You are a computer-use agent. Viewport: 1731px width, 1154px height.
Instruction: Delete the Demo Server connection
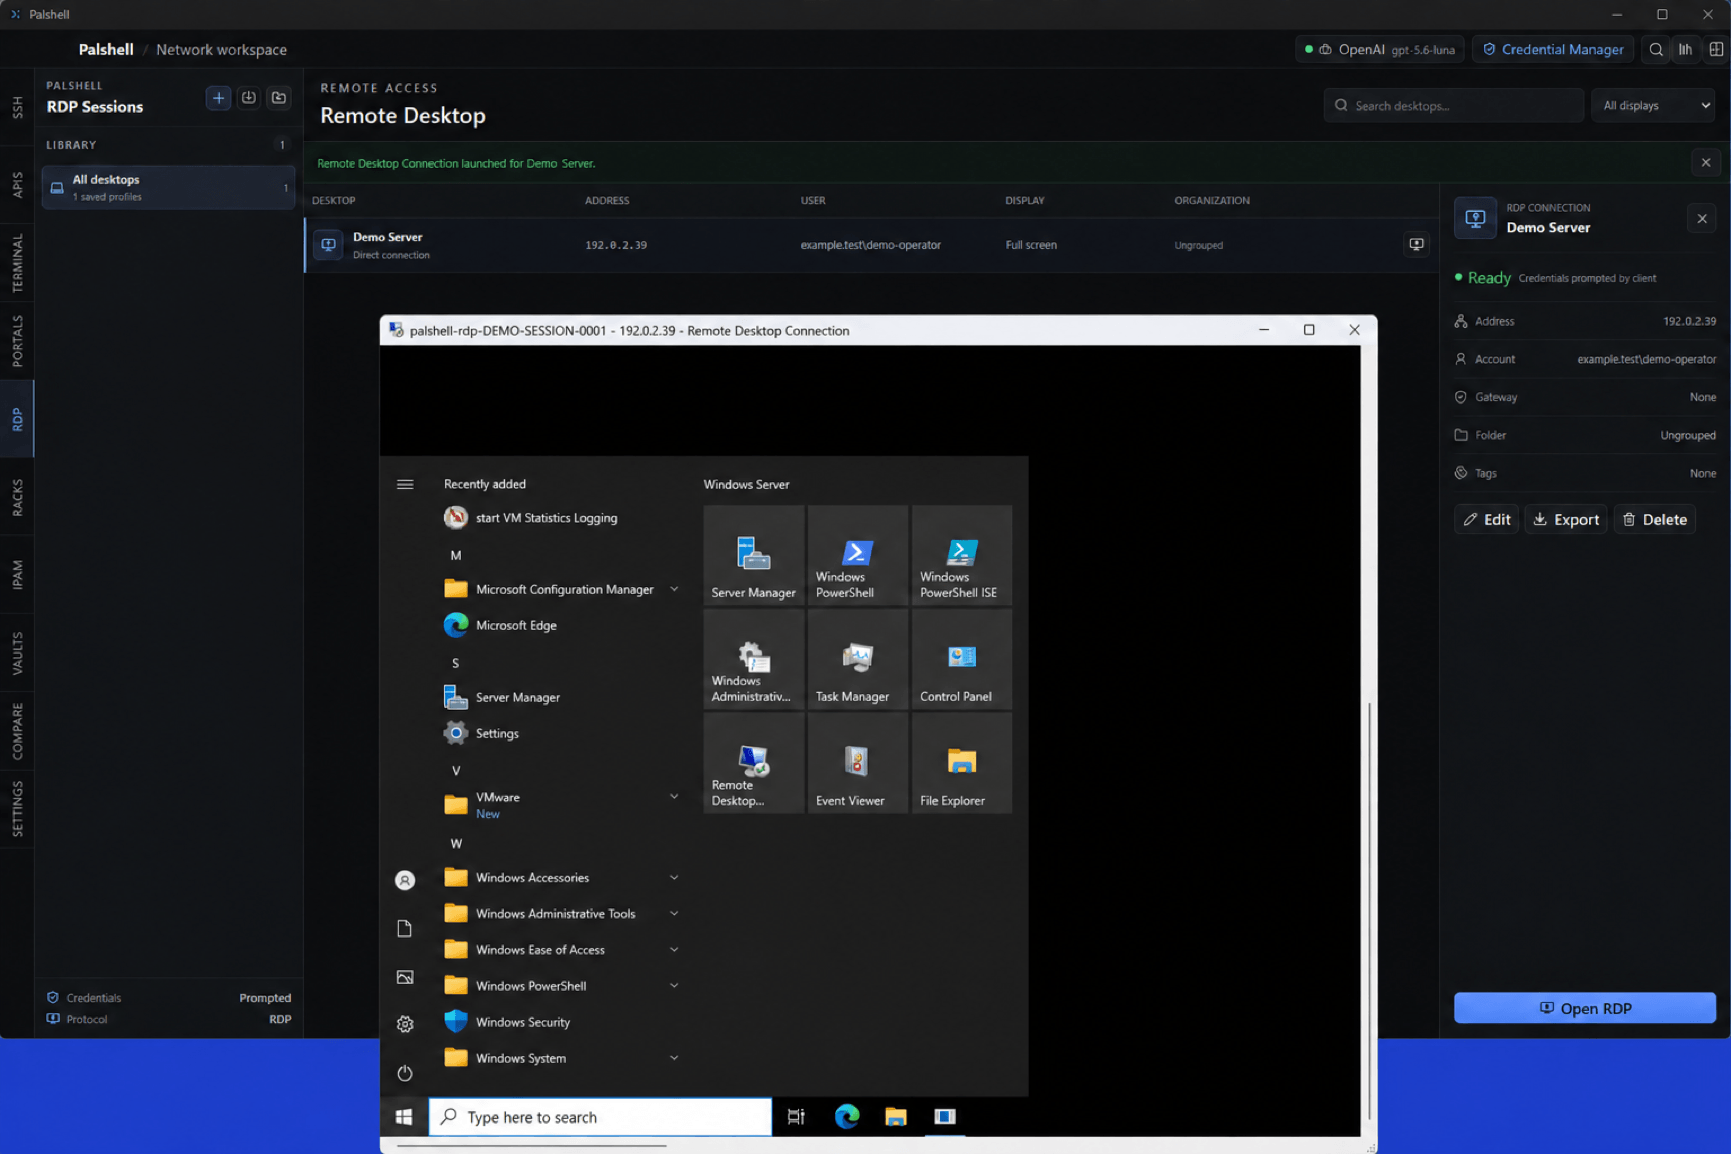tap(1654, 519)
